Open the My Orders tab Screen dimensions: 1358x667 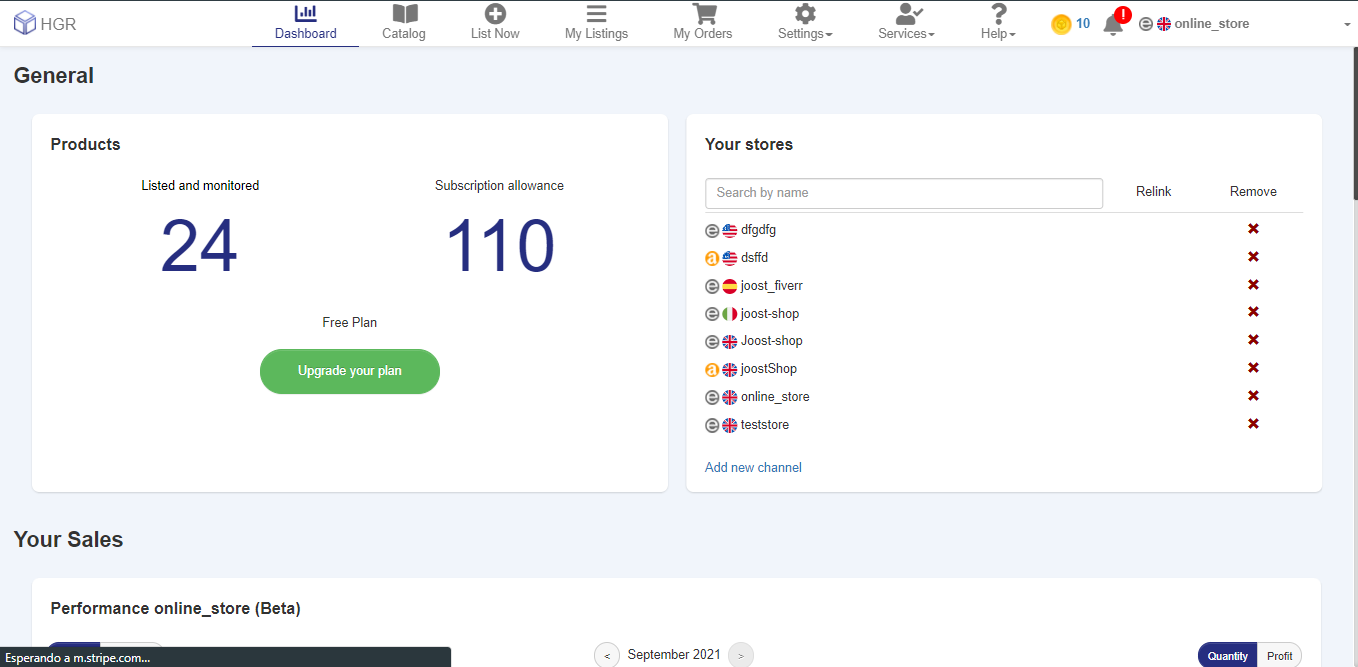tap(703, 24)
